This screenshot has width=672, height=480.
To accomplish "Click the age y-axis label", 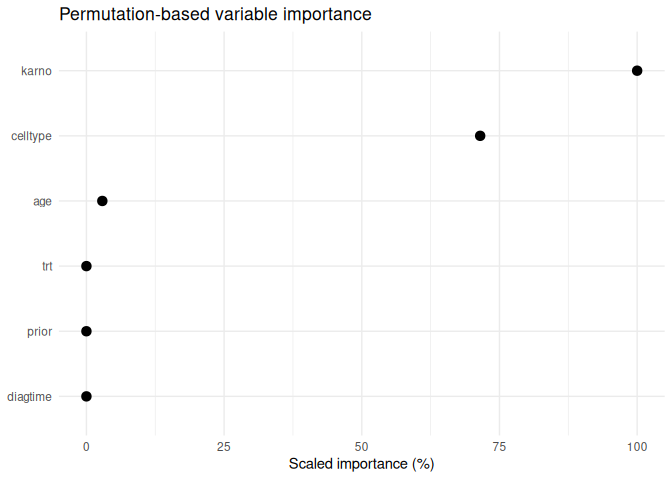I will (x=42, y=201).
